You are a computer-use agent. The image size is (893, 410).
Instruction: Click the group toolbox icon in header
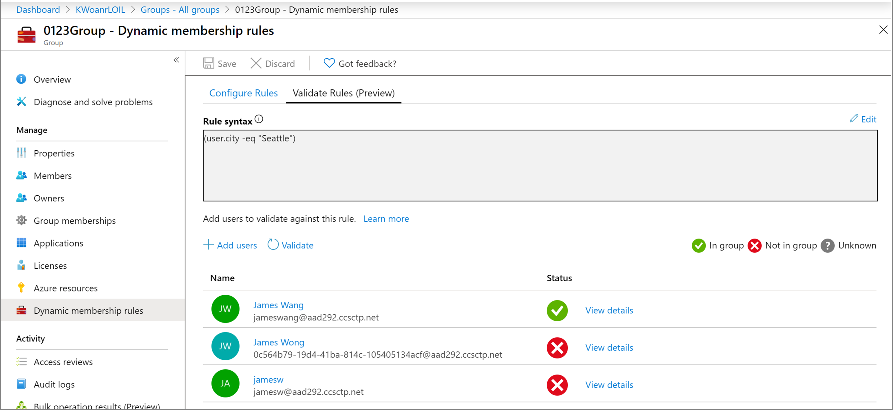(27, 34)
